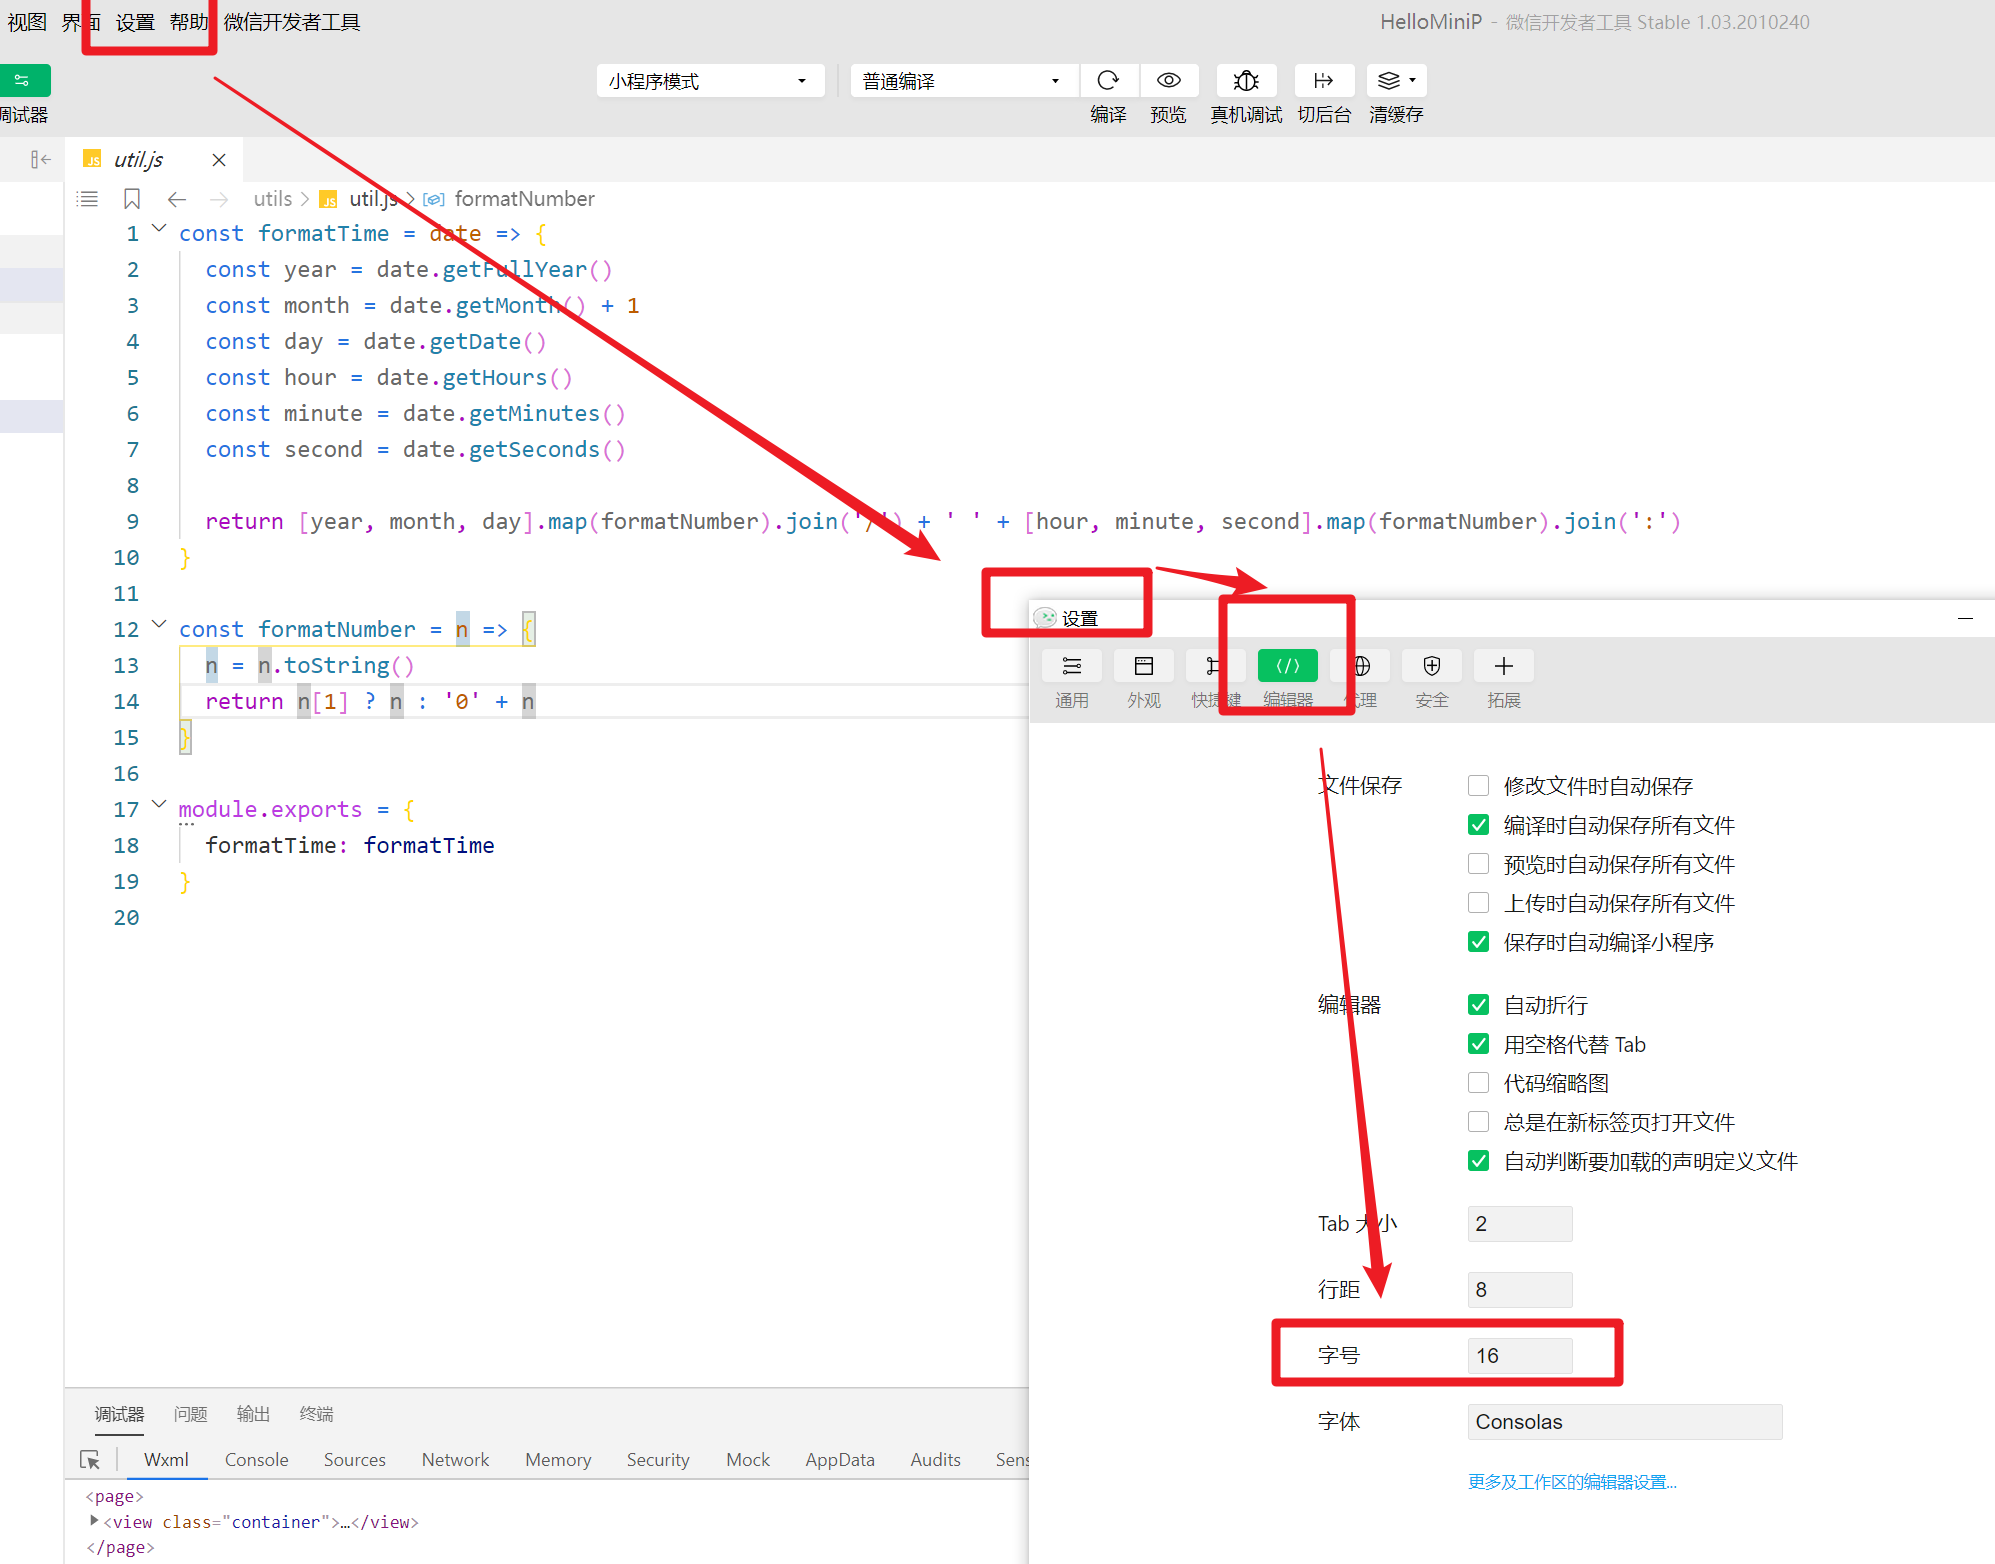
Task: Click the font size input field
Action: tap(1519, 1356)
